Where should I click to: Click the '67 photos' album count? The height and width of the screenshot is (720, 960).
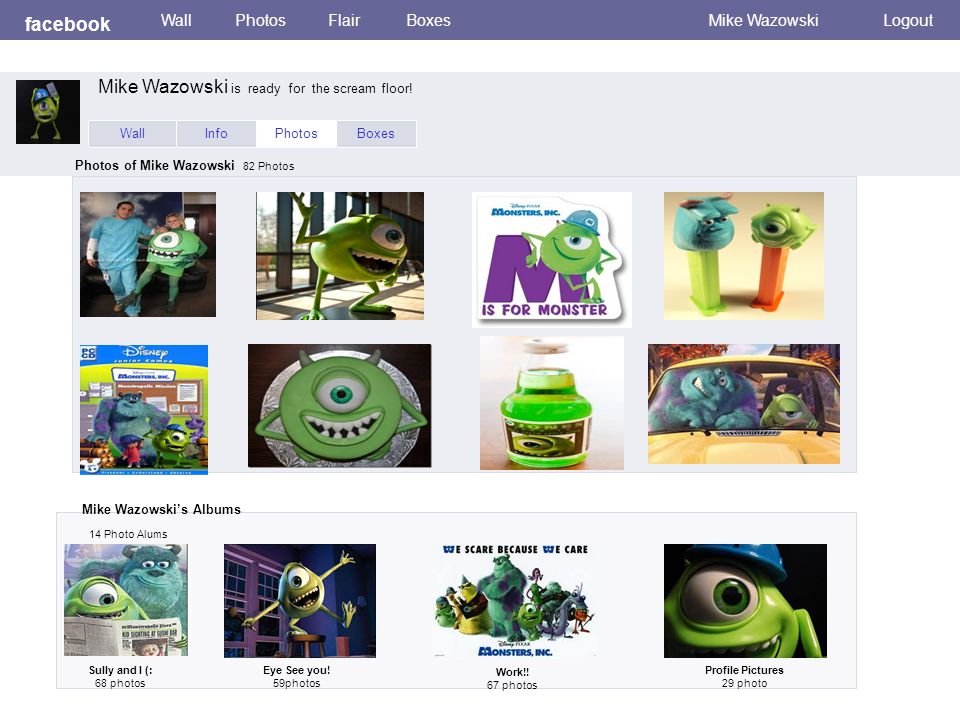[512, 685]
